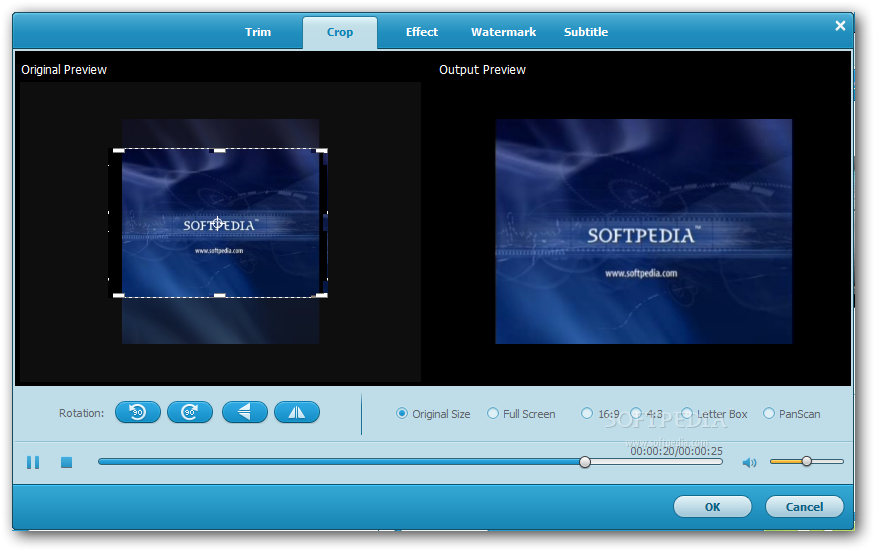
Task: Select the Letter Box option
Action: pyautogui.click(x=714, y=414)
